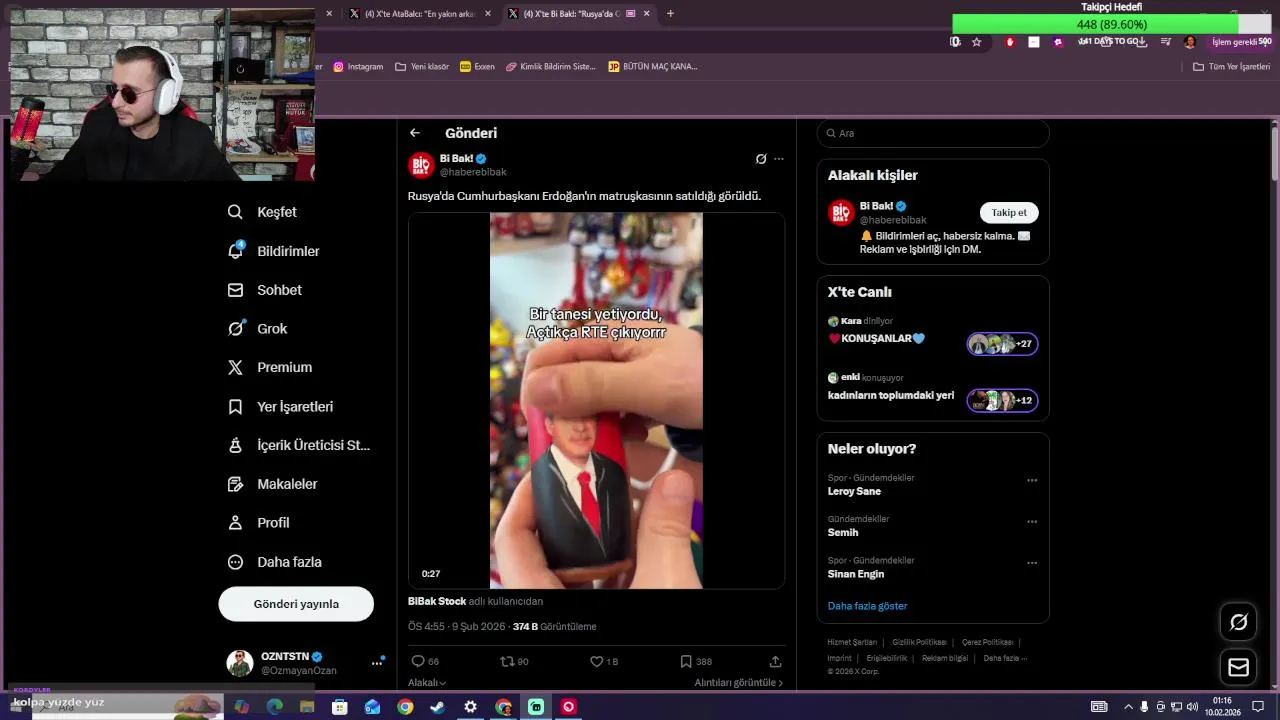The image size is (1280, 720).
Task: Go back with Gönderi arrow
Action: [x=415, y=133]
